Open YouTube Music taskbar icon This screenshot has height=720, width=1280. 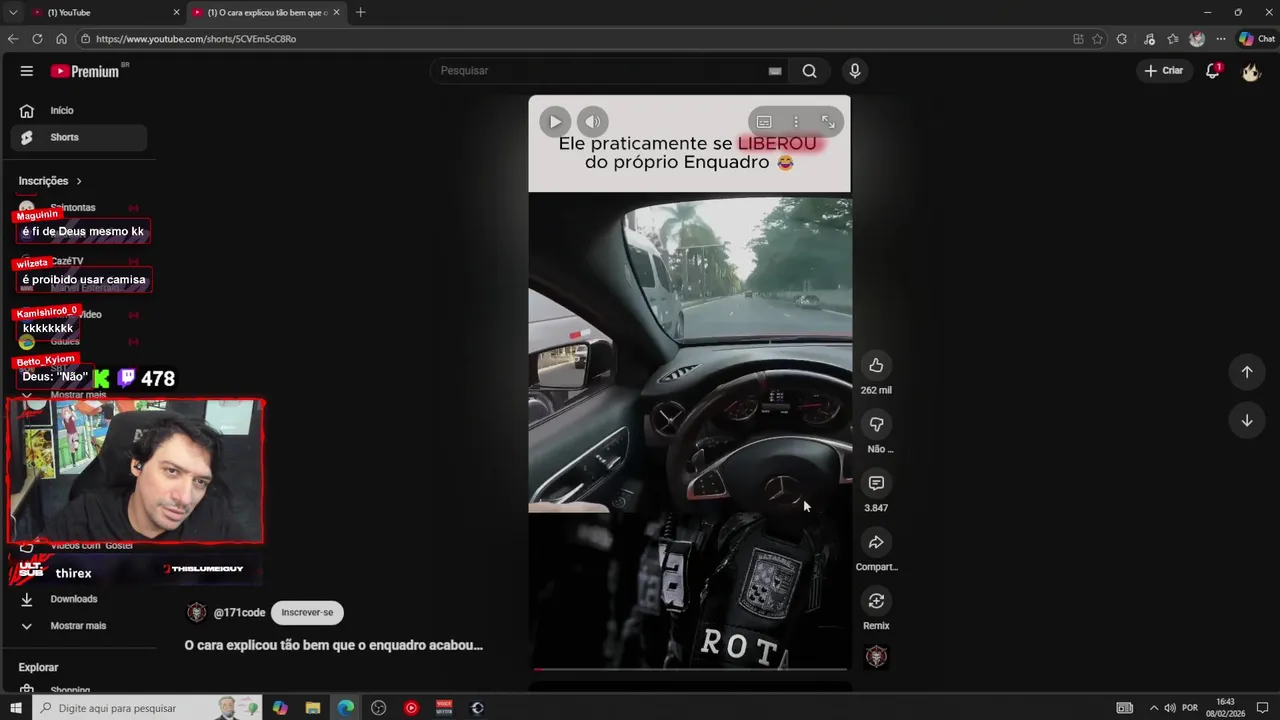tap(411, 708)
